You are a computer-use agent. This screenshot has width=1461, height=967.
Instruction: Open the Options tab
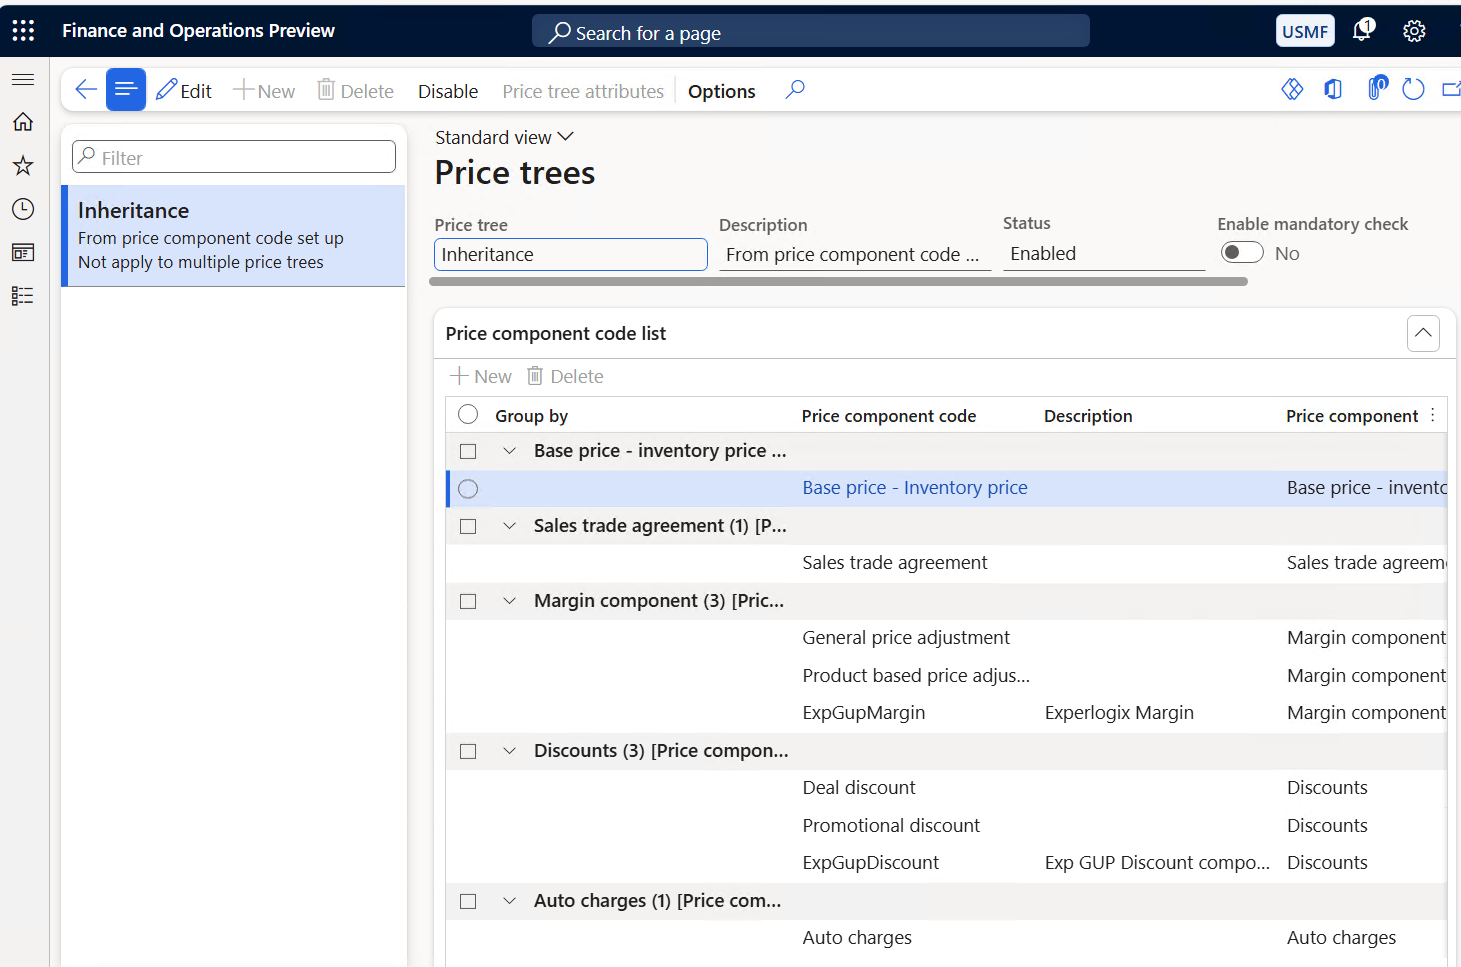tap(722, 91)
